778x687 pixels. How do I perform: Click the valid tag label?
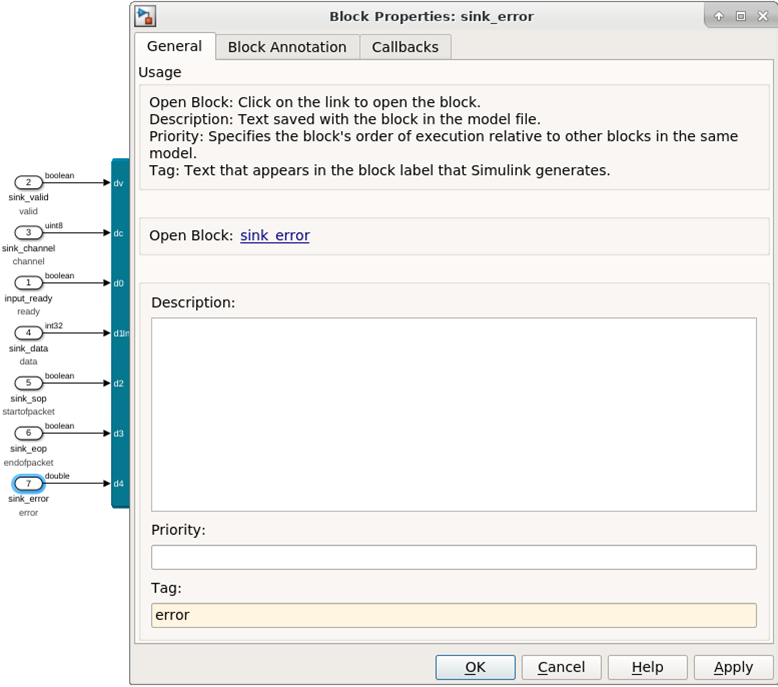(x=28, y=211)
